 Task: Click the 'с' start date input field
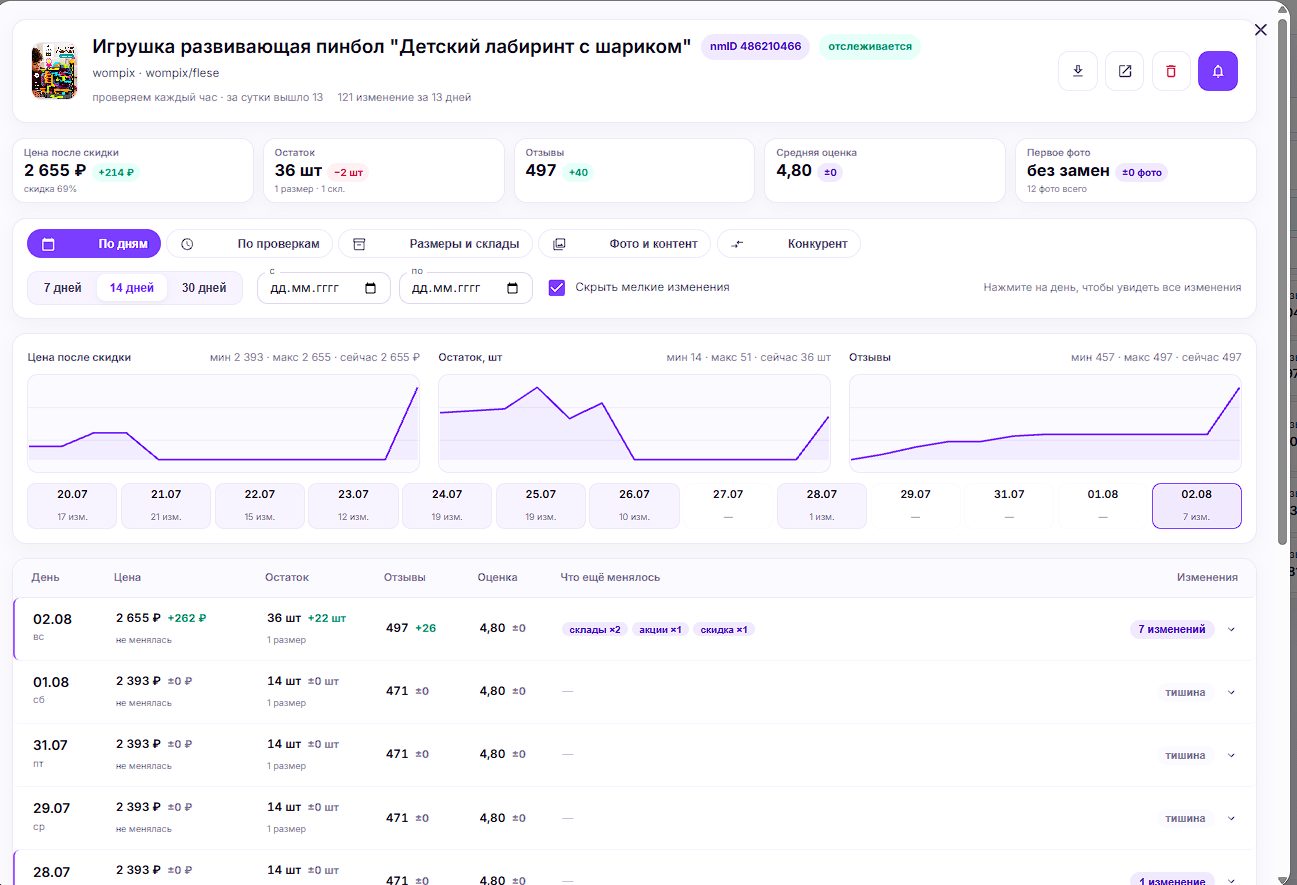coord(323,288)
